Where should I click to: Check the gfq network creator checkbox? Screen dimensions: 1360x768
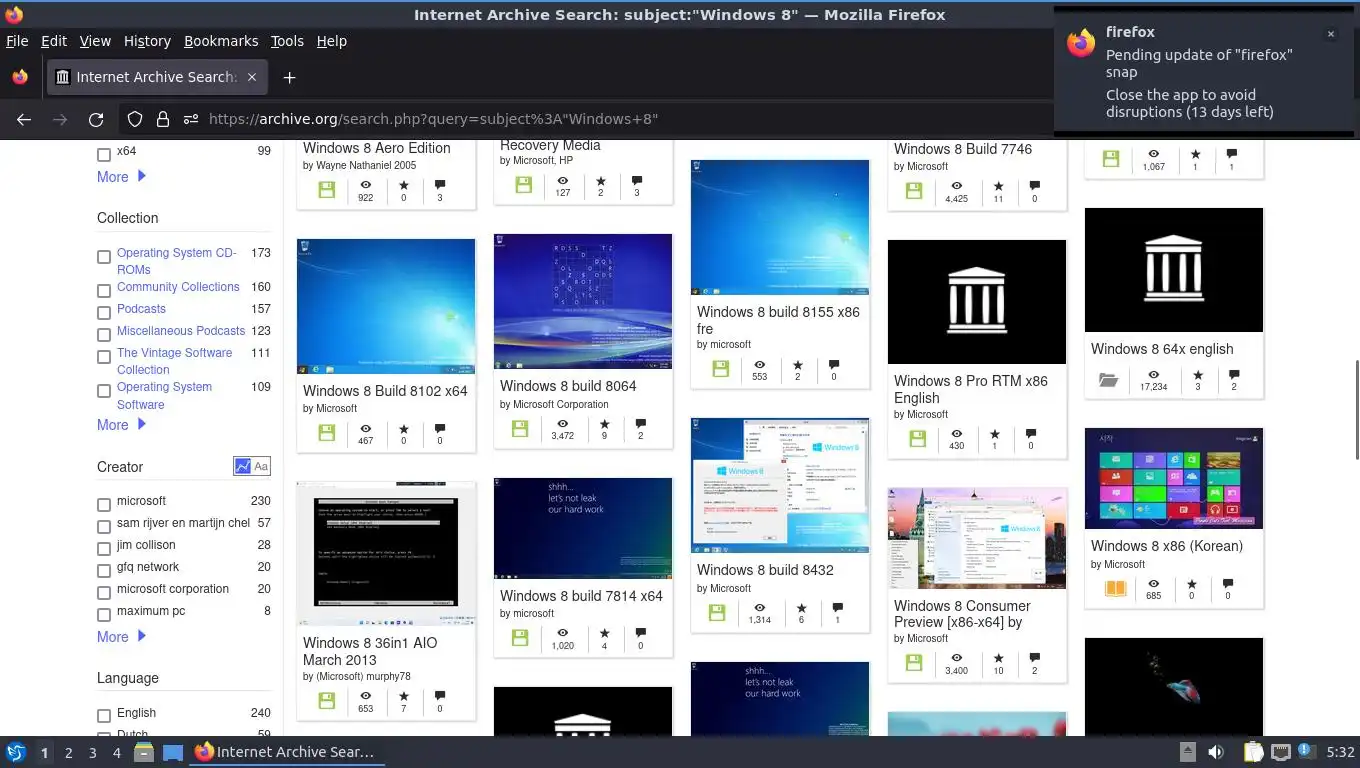pos(104,570)
